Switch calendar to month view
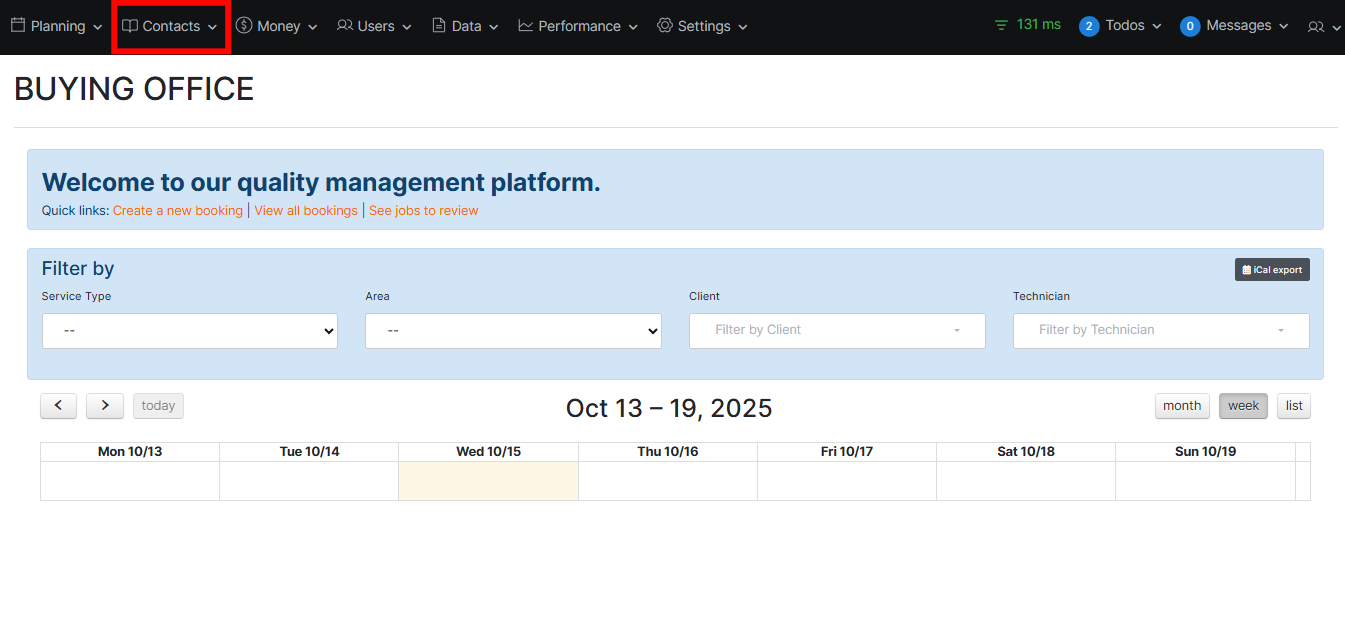The height and width of the screenshot is (629, 1345). coord(1182,406)
